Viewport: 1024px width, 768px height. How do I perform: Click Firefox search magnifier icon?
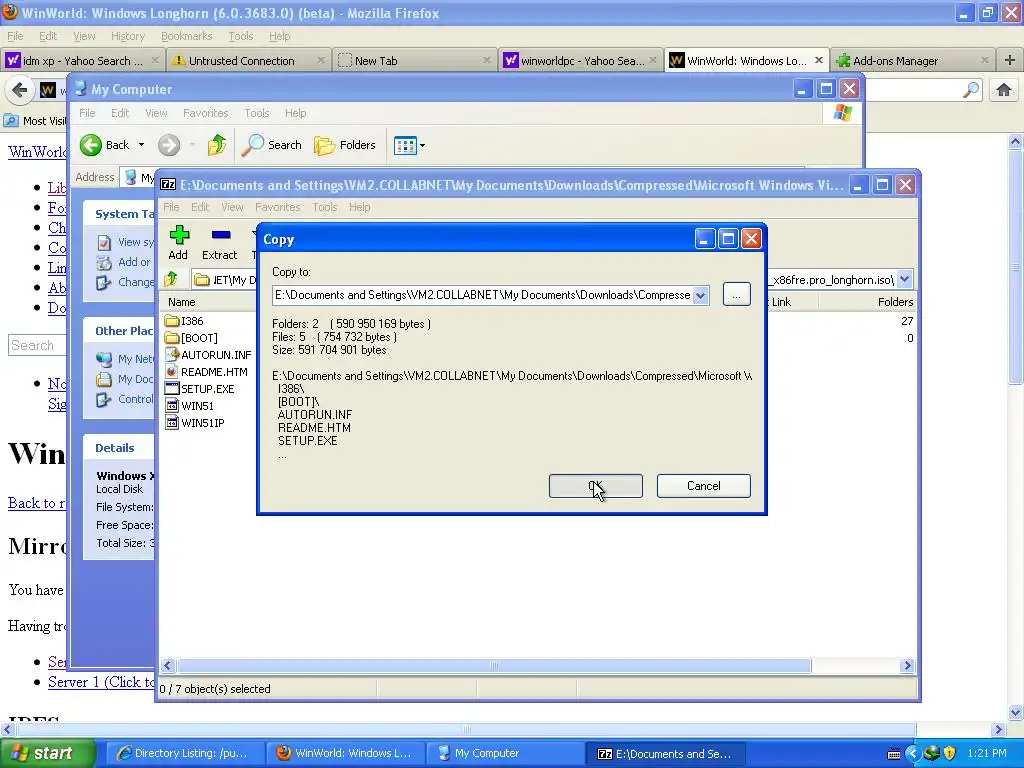pyautogui.click(x=971, y=90)
